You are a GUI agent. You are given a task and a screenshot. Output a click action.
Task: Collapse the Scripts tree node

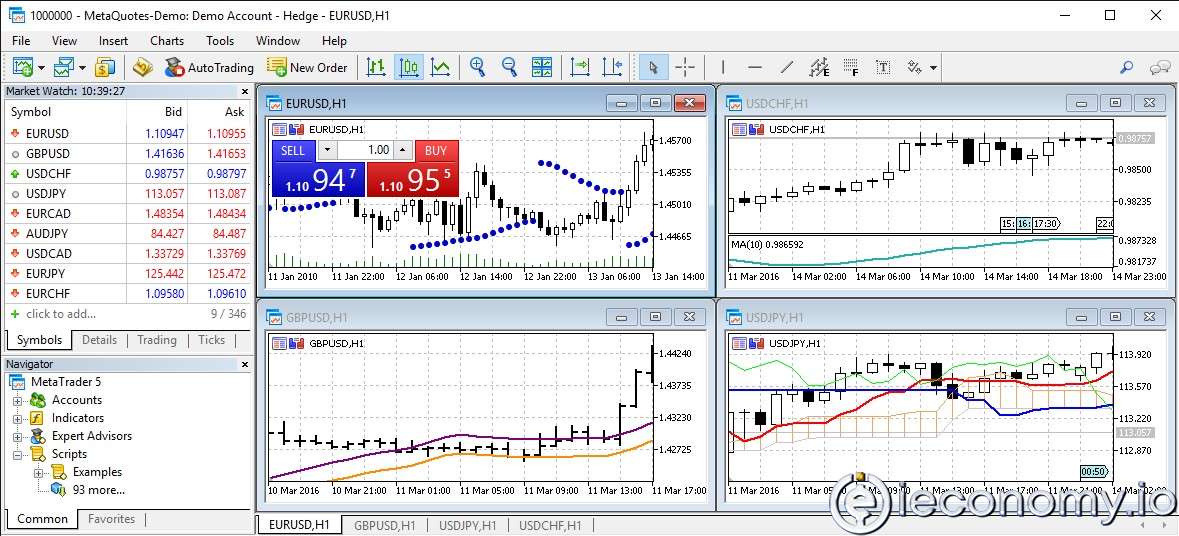click(x=17, y=454)
